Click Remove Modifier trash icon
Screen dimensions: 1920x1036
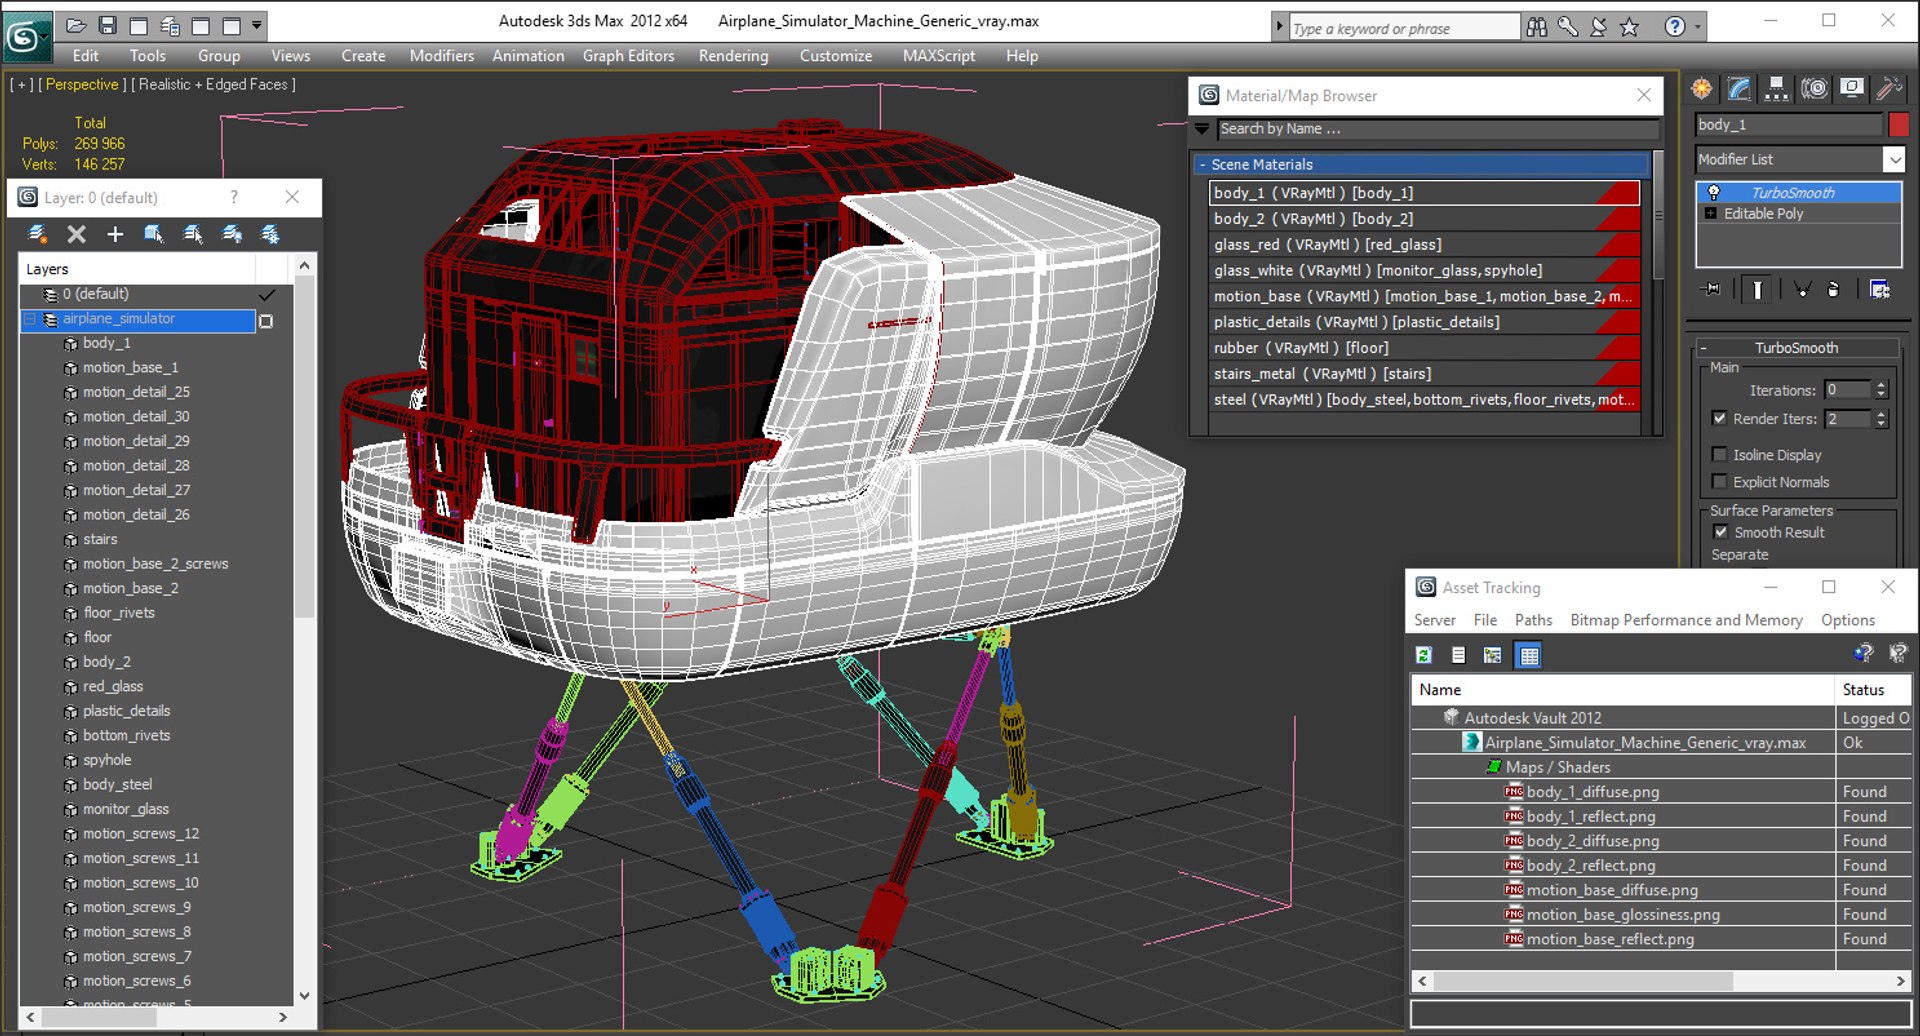pyautogui.click(x=1833, y=290)
